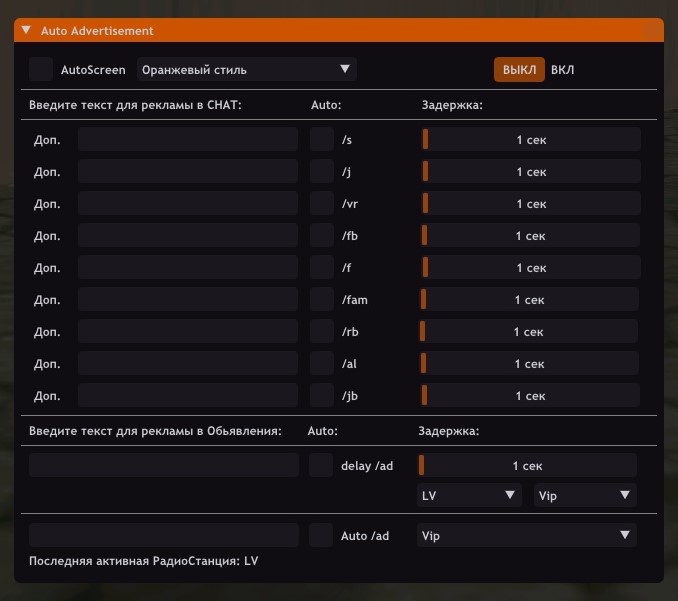
Task: Open the LV radio station dropdown
Action: 469,495
